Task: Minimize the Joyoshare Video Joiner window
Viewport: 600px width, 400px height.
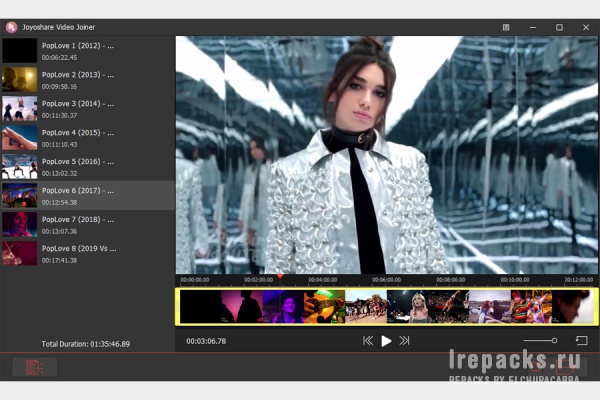Action: point(533,27)
